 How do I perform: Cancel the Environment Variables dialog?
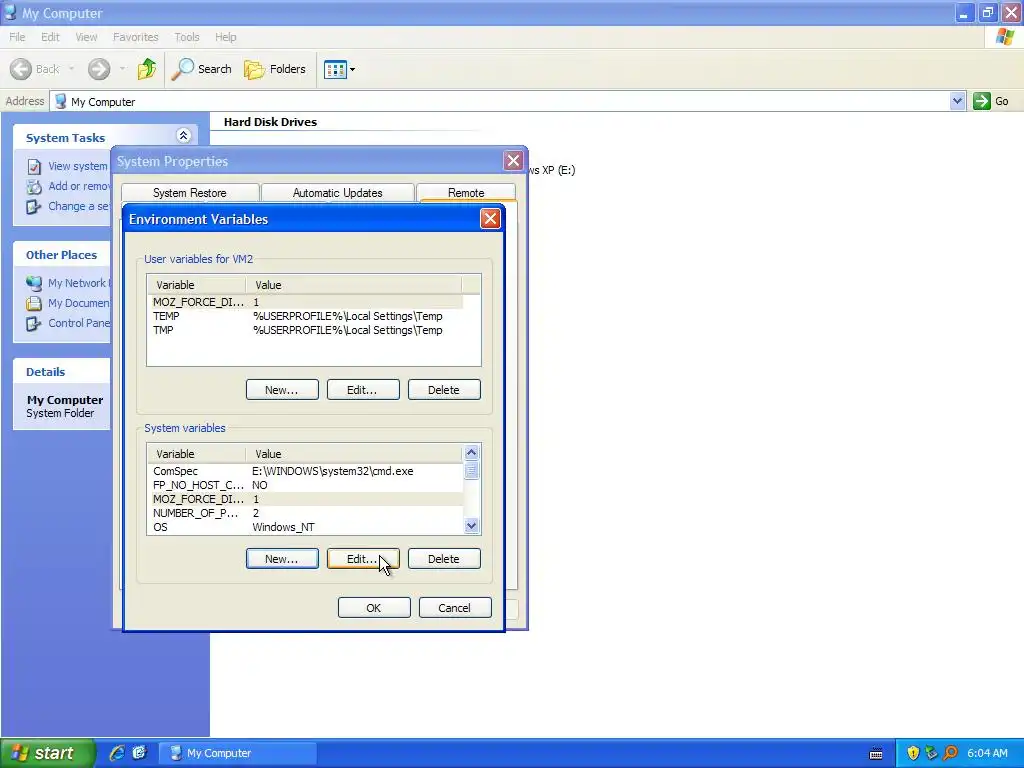(x=455, y=608)
